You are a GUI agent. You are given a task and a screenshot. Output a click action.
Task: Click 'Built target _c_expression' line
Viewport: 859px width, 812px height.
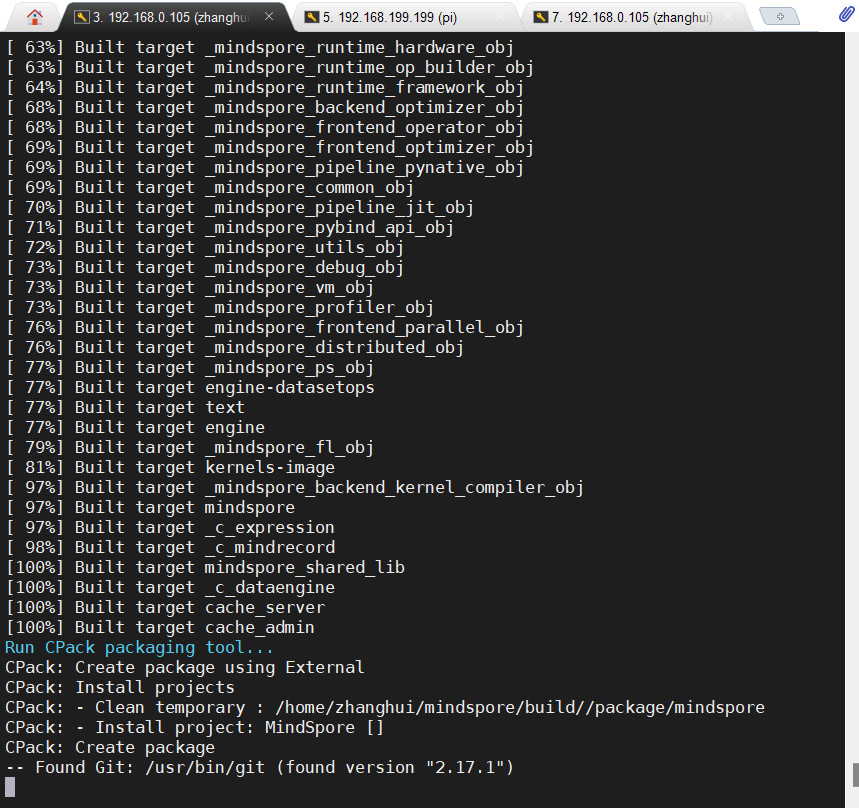click(170, 528)
